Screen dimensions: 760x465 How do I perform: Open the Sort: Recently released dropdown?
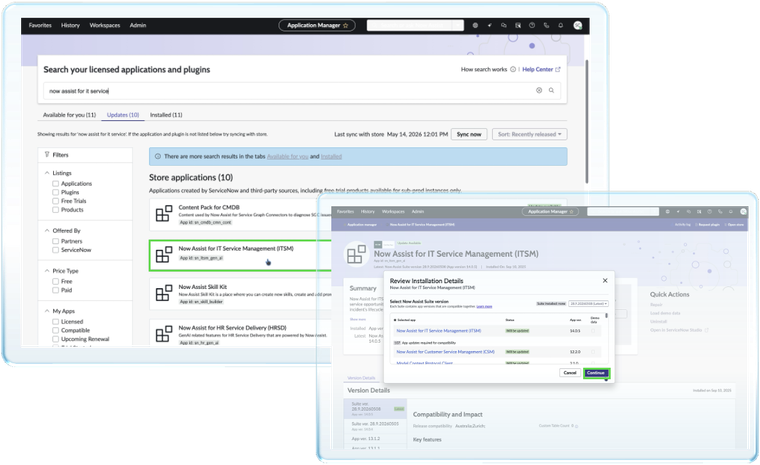pos(529,134)
